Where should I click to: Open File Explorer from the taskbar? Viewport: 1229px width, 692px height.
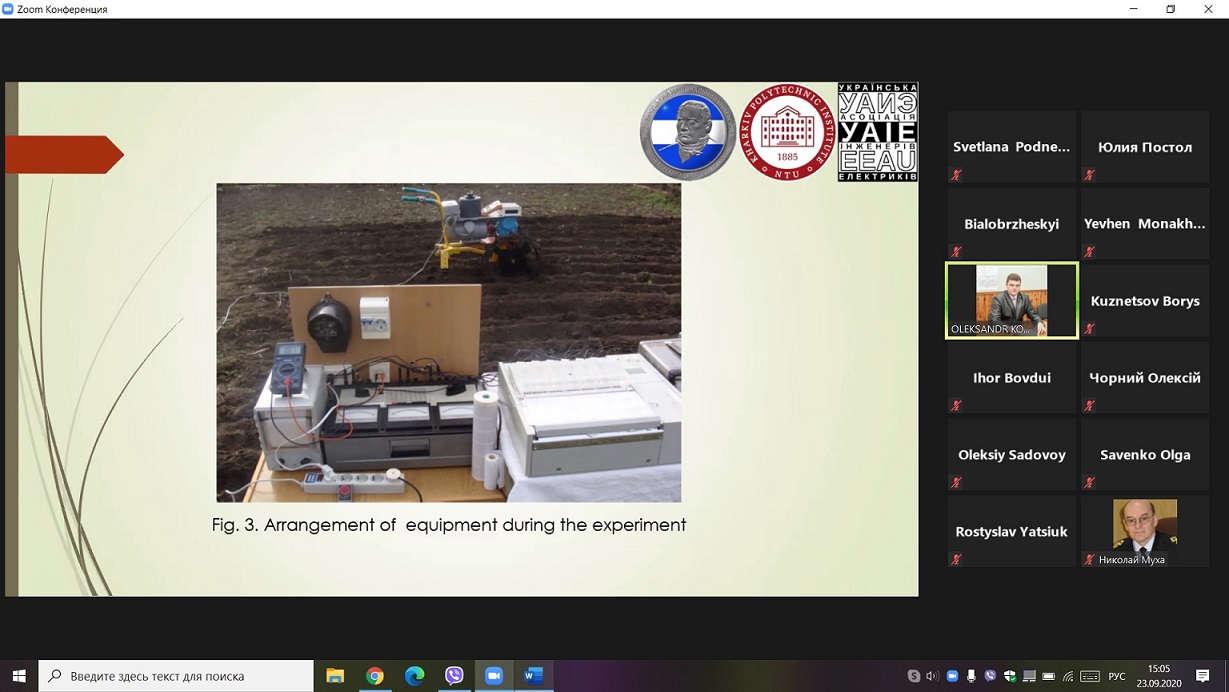[335, 676]
